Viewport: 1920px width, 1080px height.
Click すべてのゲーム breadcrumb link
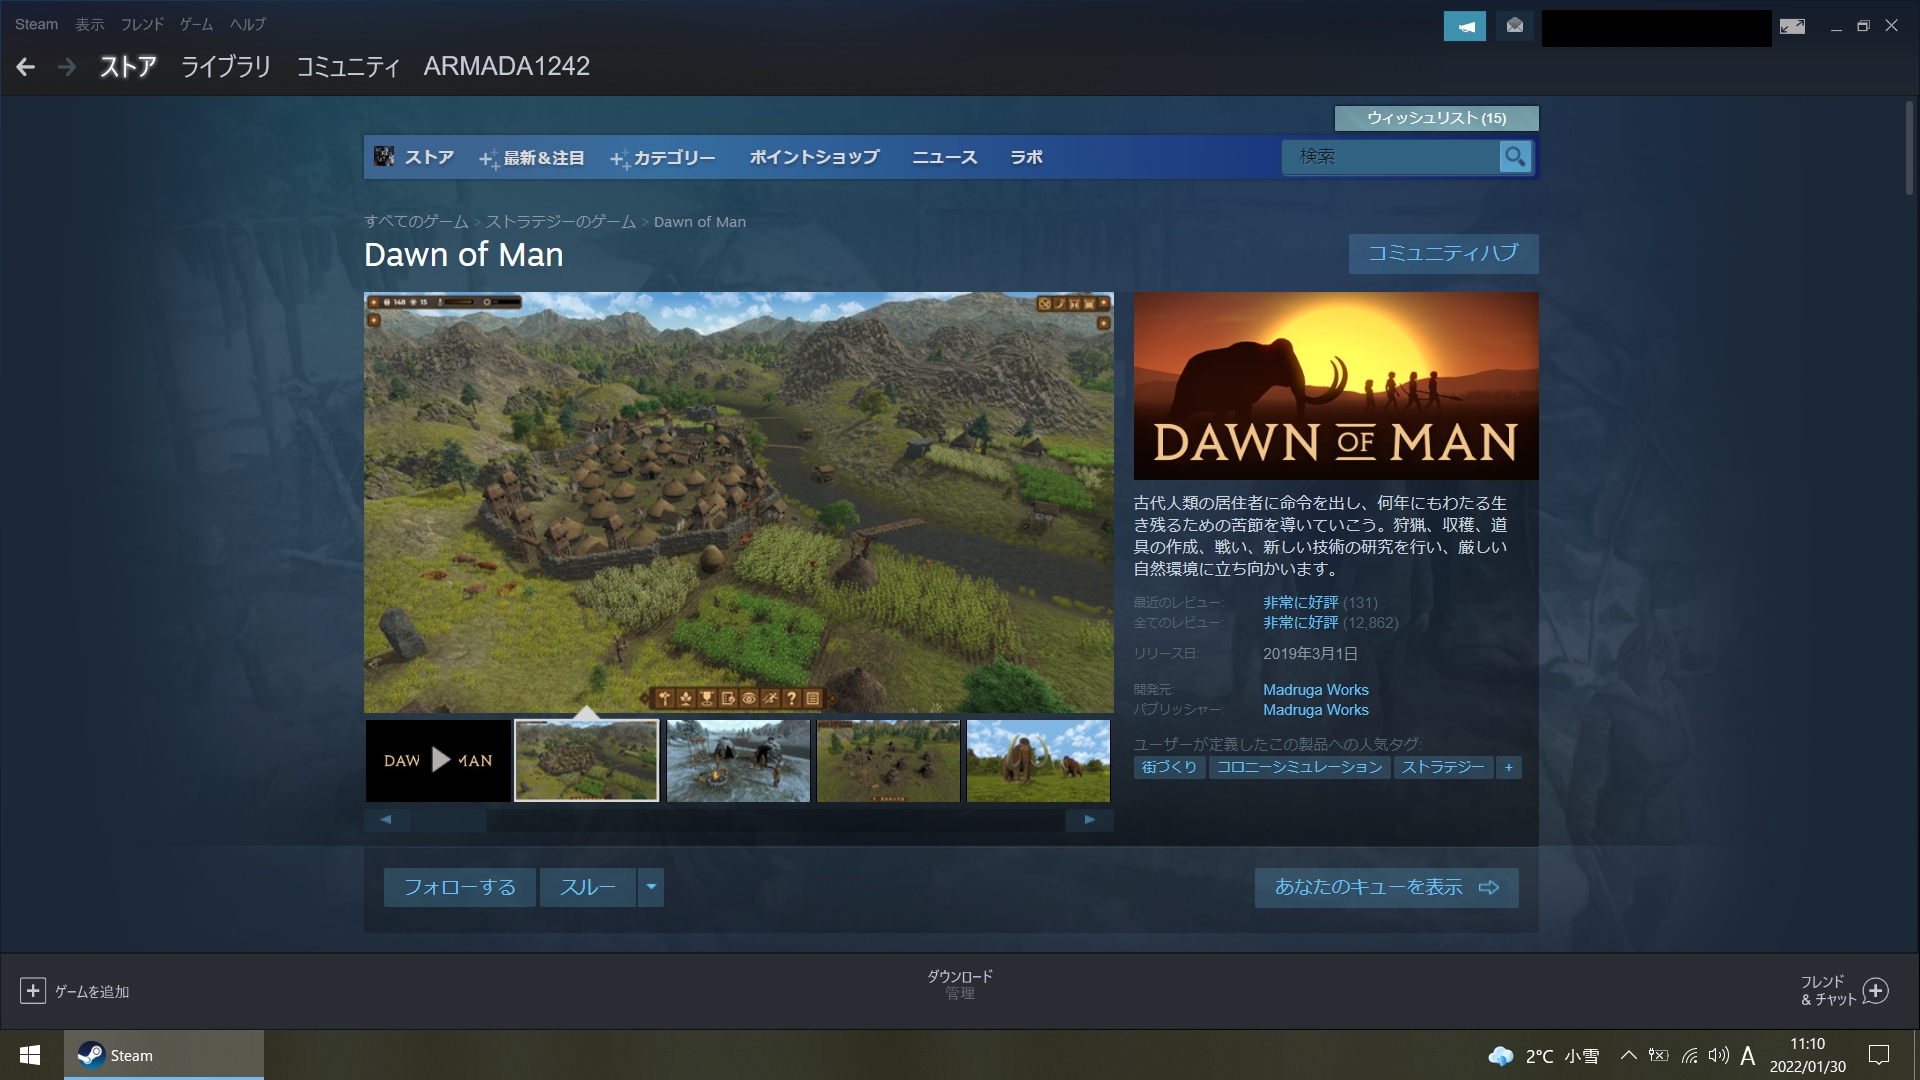(x=416, y=222)
